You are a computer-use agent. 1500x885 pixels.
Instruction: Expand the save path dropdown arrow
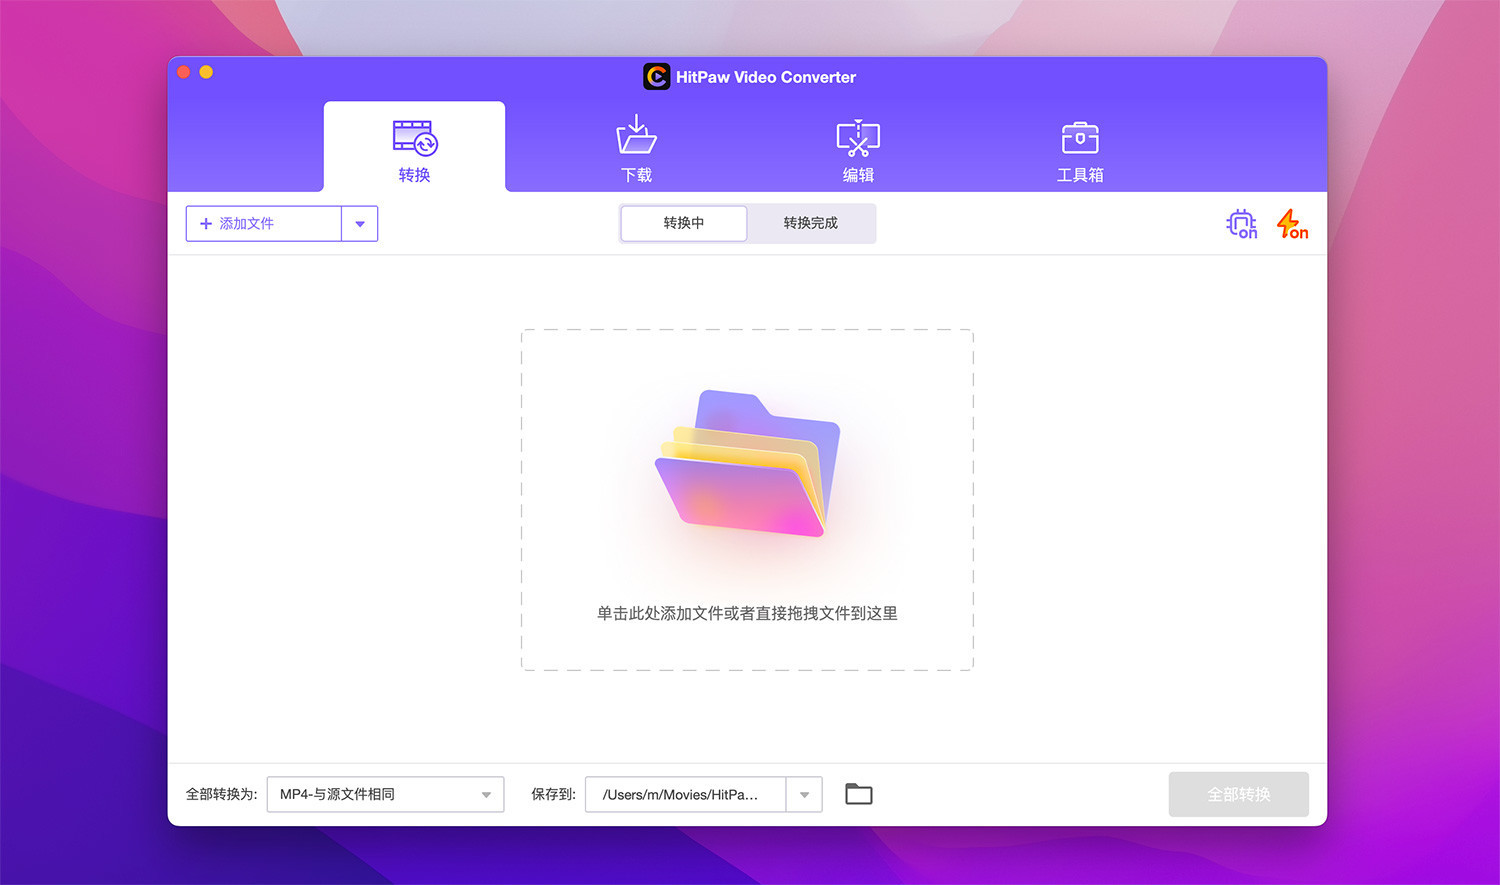pos(804,794)
